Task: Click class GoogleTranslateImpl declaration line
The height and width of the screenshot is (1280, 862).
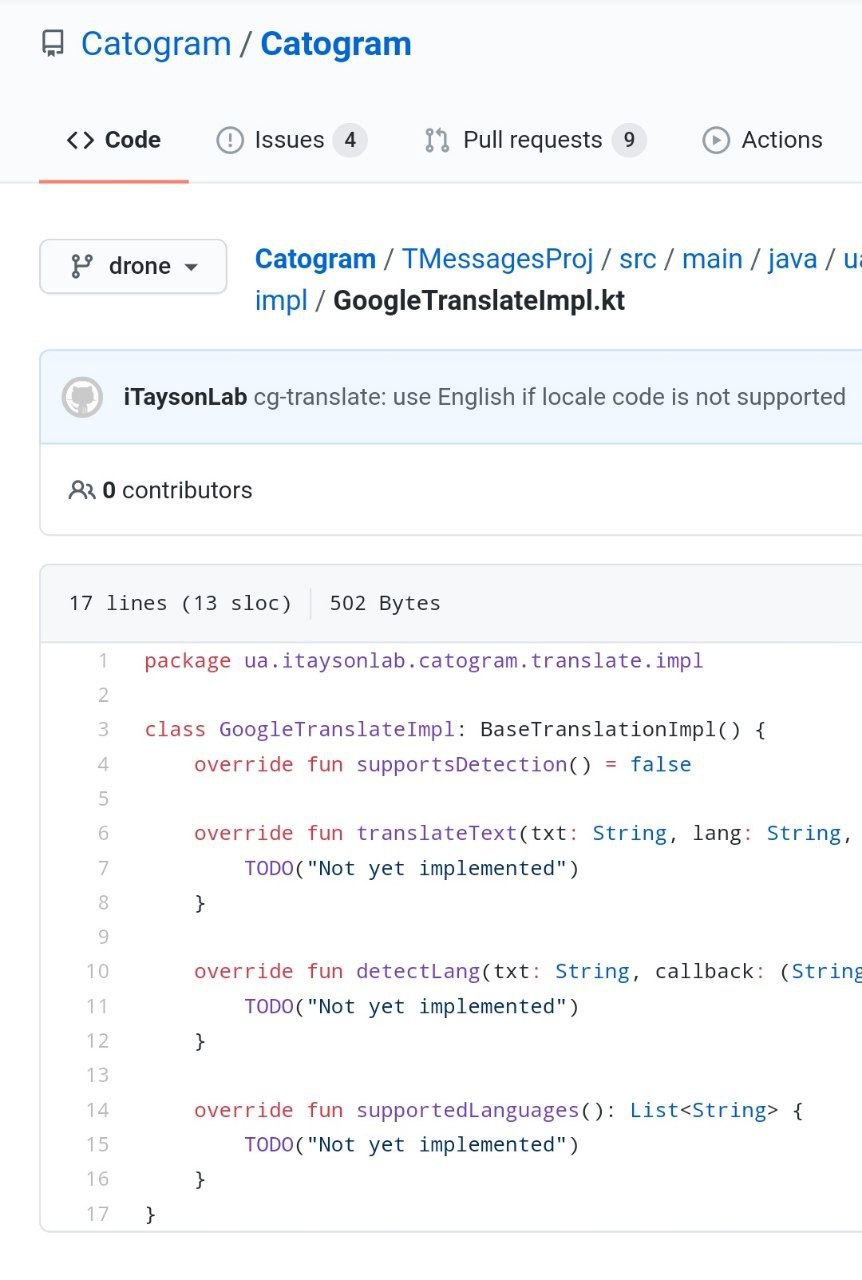Action: [455, 730]
